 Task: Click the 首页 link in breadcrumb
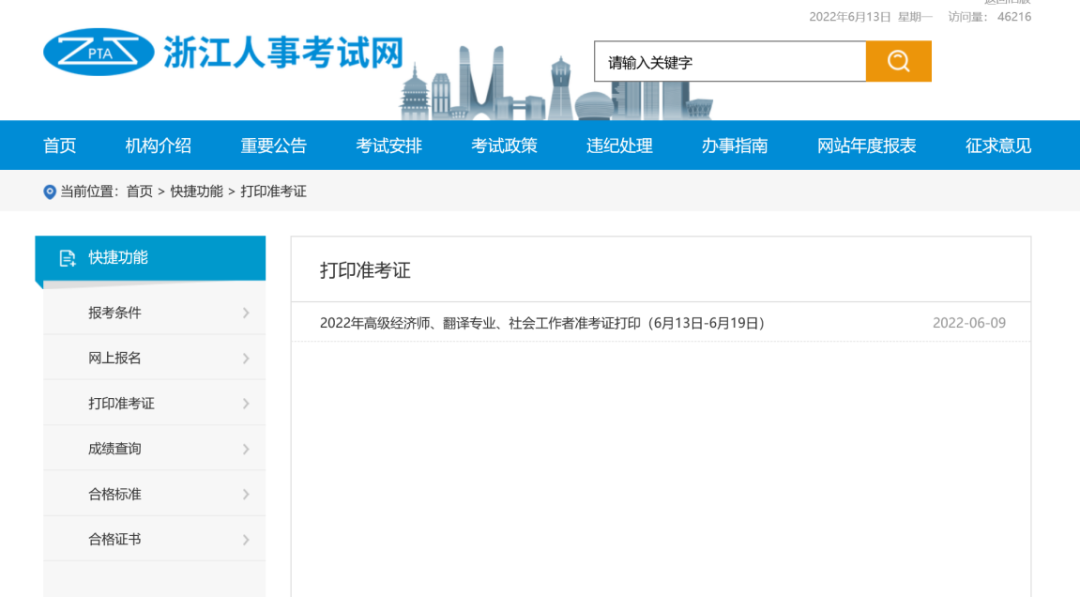coord(139,192)
